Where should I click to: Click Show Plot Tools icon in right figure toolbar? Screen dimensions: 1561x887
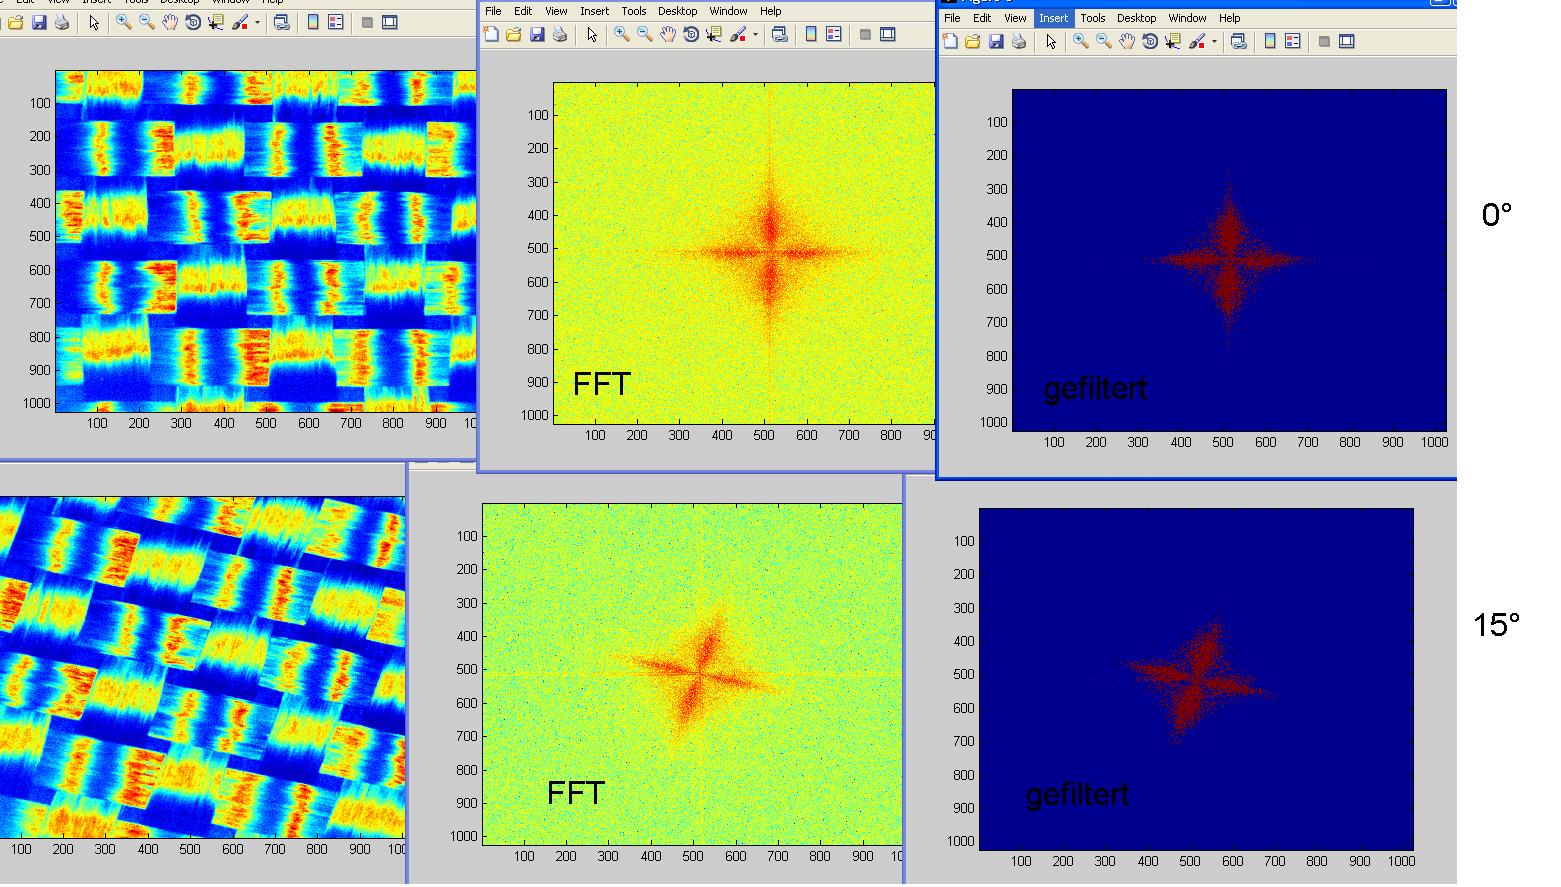tap(1347, 42)
